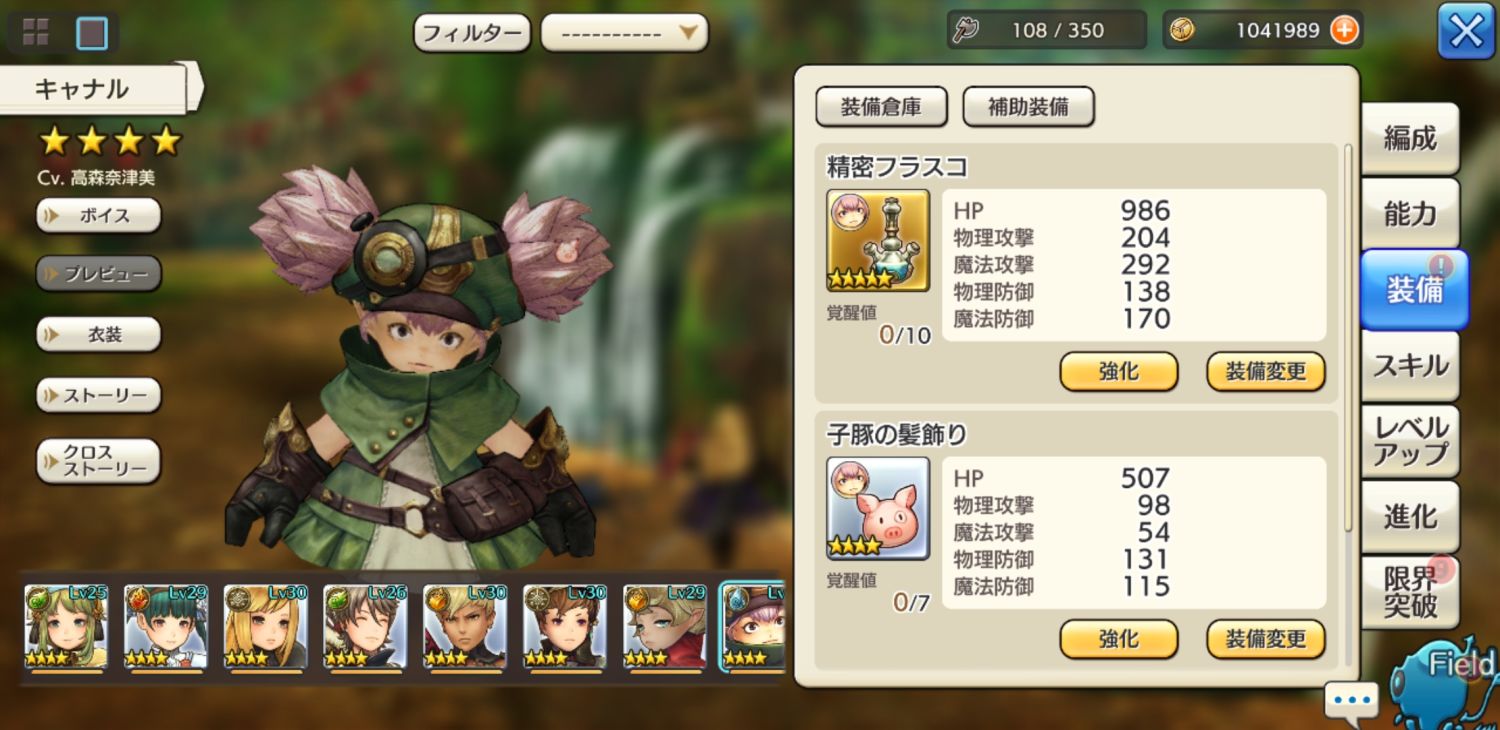Screen dimensions: 1500x730
Task: Click the axe inventory count icon
Action: click(x=966, y=30)
